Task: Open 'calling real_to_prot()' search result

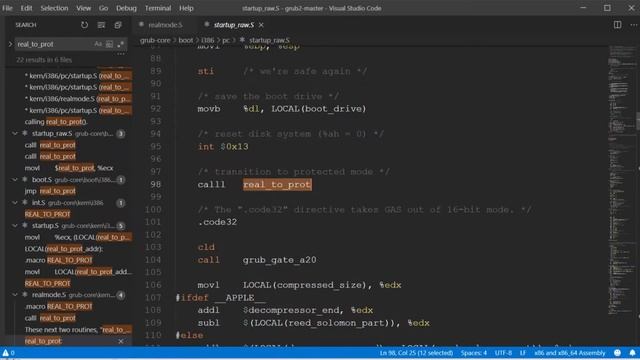Action: [x=56, y=122]
